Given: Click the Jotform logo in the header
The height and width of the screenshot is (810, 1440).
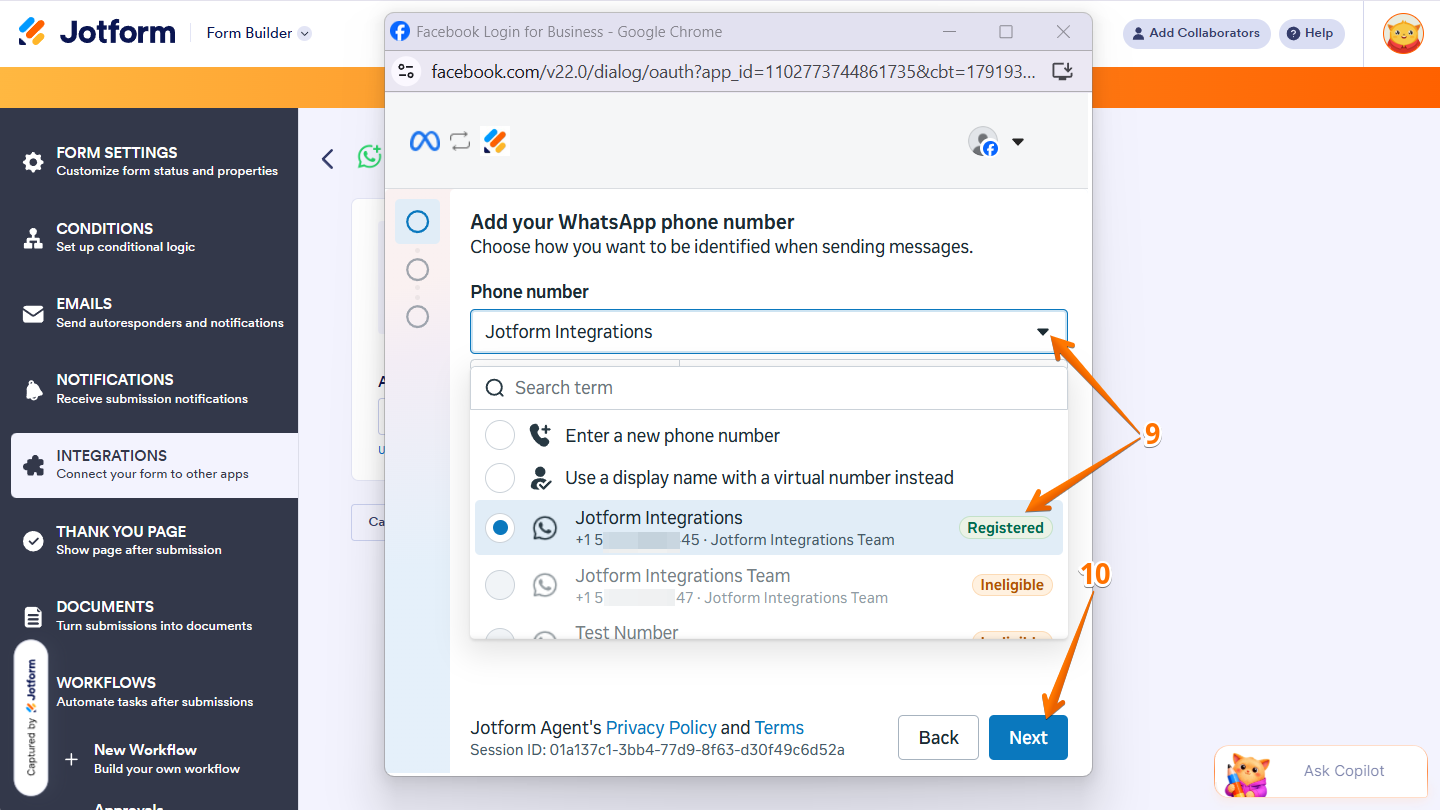Looking at the screenshot, I should tap(97, 32).
